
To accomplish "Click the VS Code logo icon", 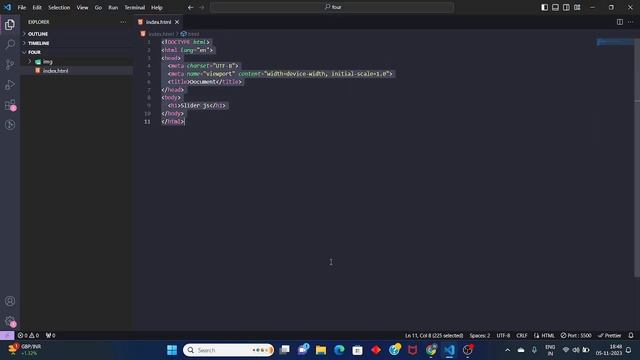I will (7, 7).
